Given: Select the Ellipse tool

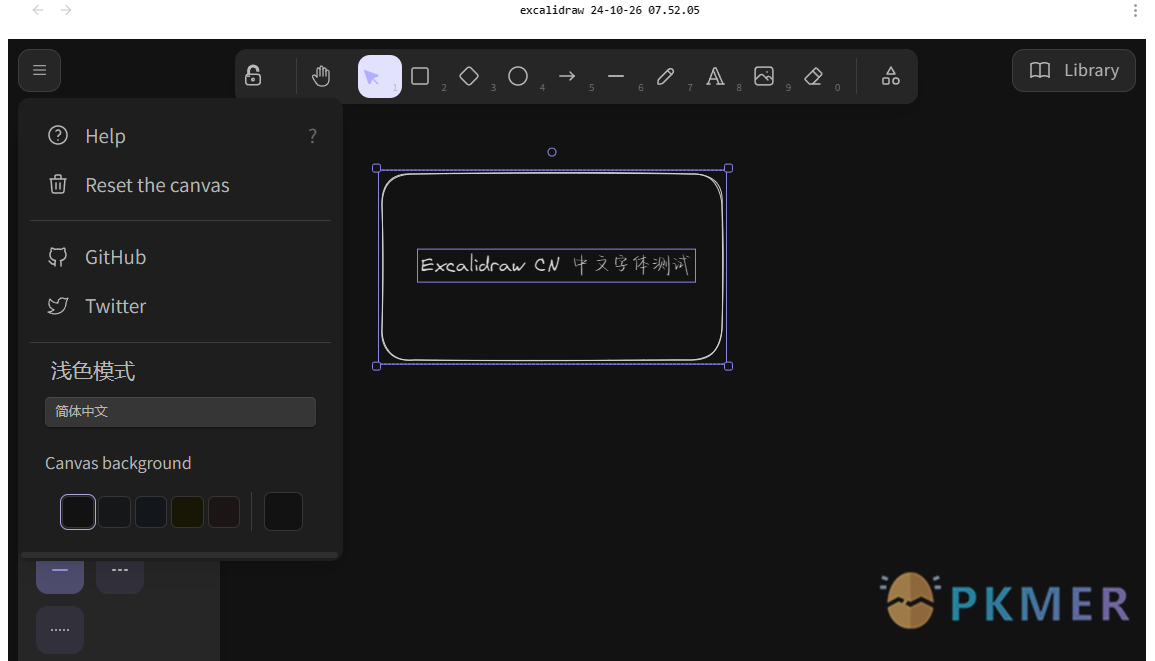Looking at the screenshot, I should tap(518, 76).
